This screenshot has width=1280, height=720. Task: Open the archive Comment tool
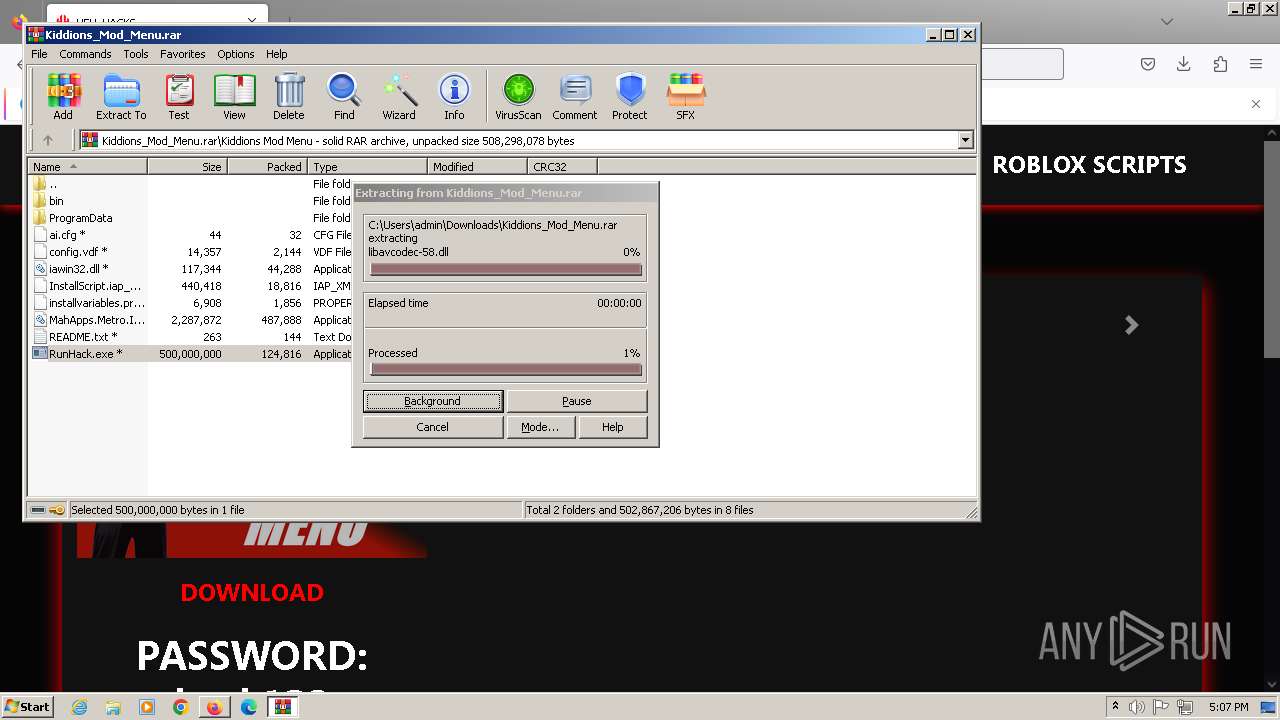click(575, 96)
